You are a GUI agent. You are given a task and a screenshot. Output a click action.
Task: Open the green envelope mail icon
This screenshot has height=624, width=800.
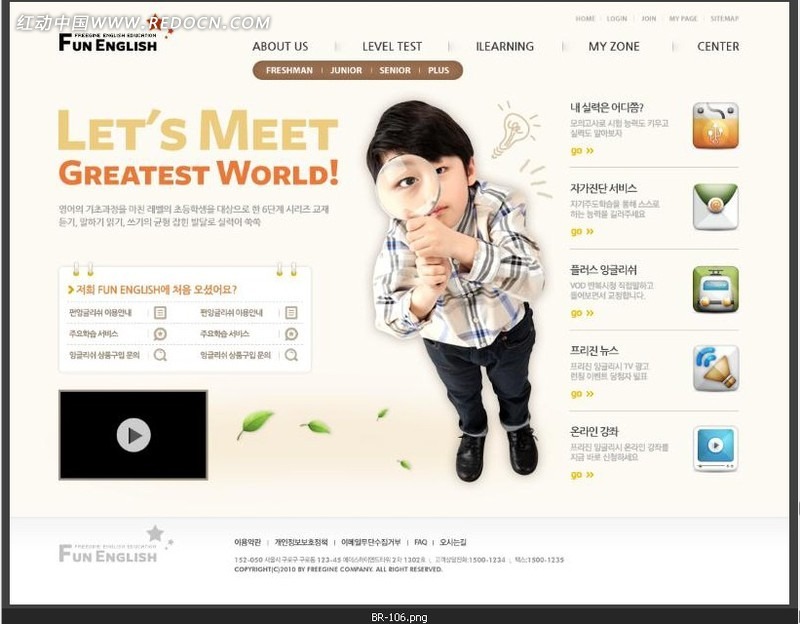tap(715, 207)
